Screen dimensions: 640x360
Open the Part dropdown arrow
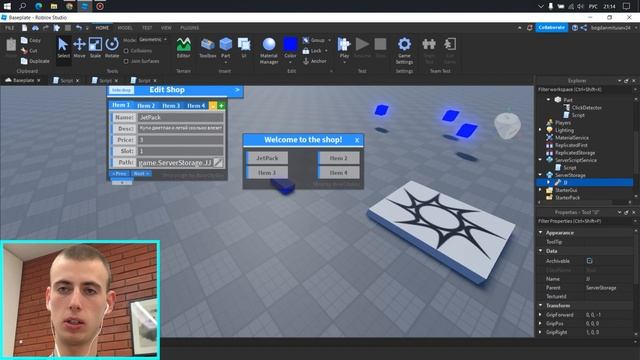click(x=225, y=62)
